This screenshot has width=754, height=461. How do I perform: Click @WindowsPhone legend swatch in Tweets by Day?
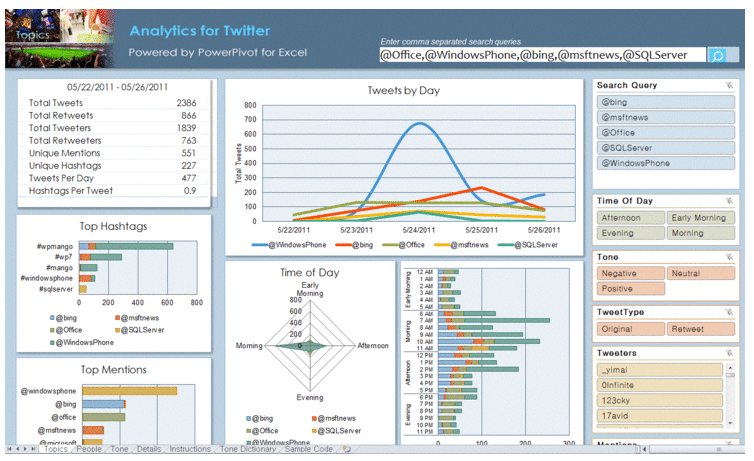(260, 245)
